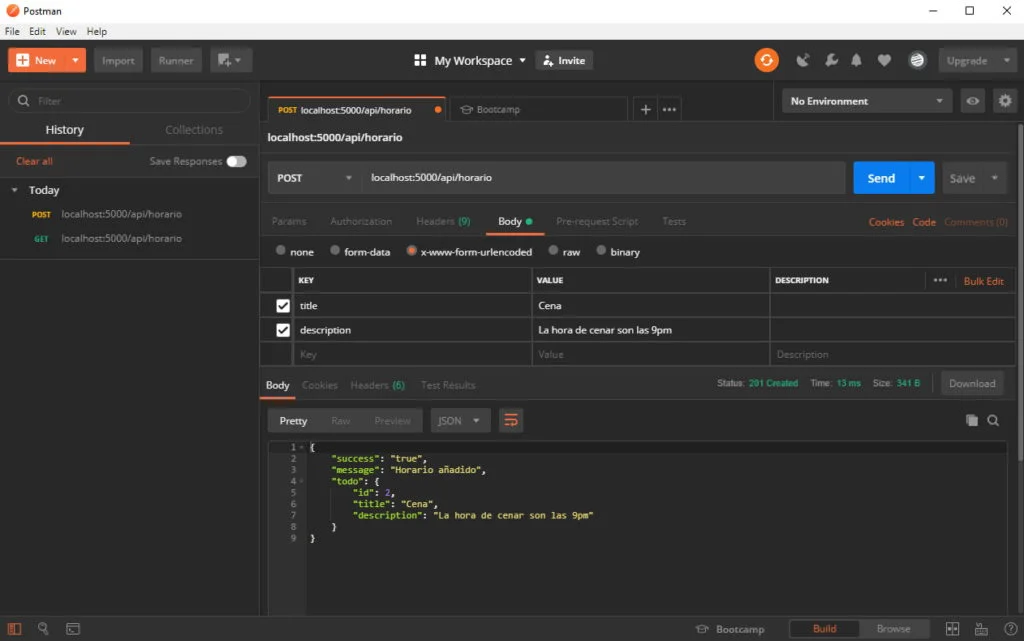Viewport: 1024px width, 641px height.
Task: Open the wrench settings icon
Action: (831, 60)
